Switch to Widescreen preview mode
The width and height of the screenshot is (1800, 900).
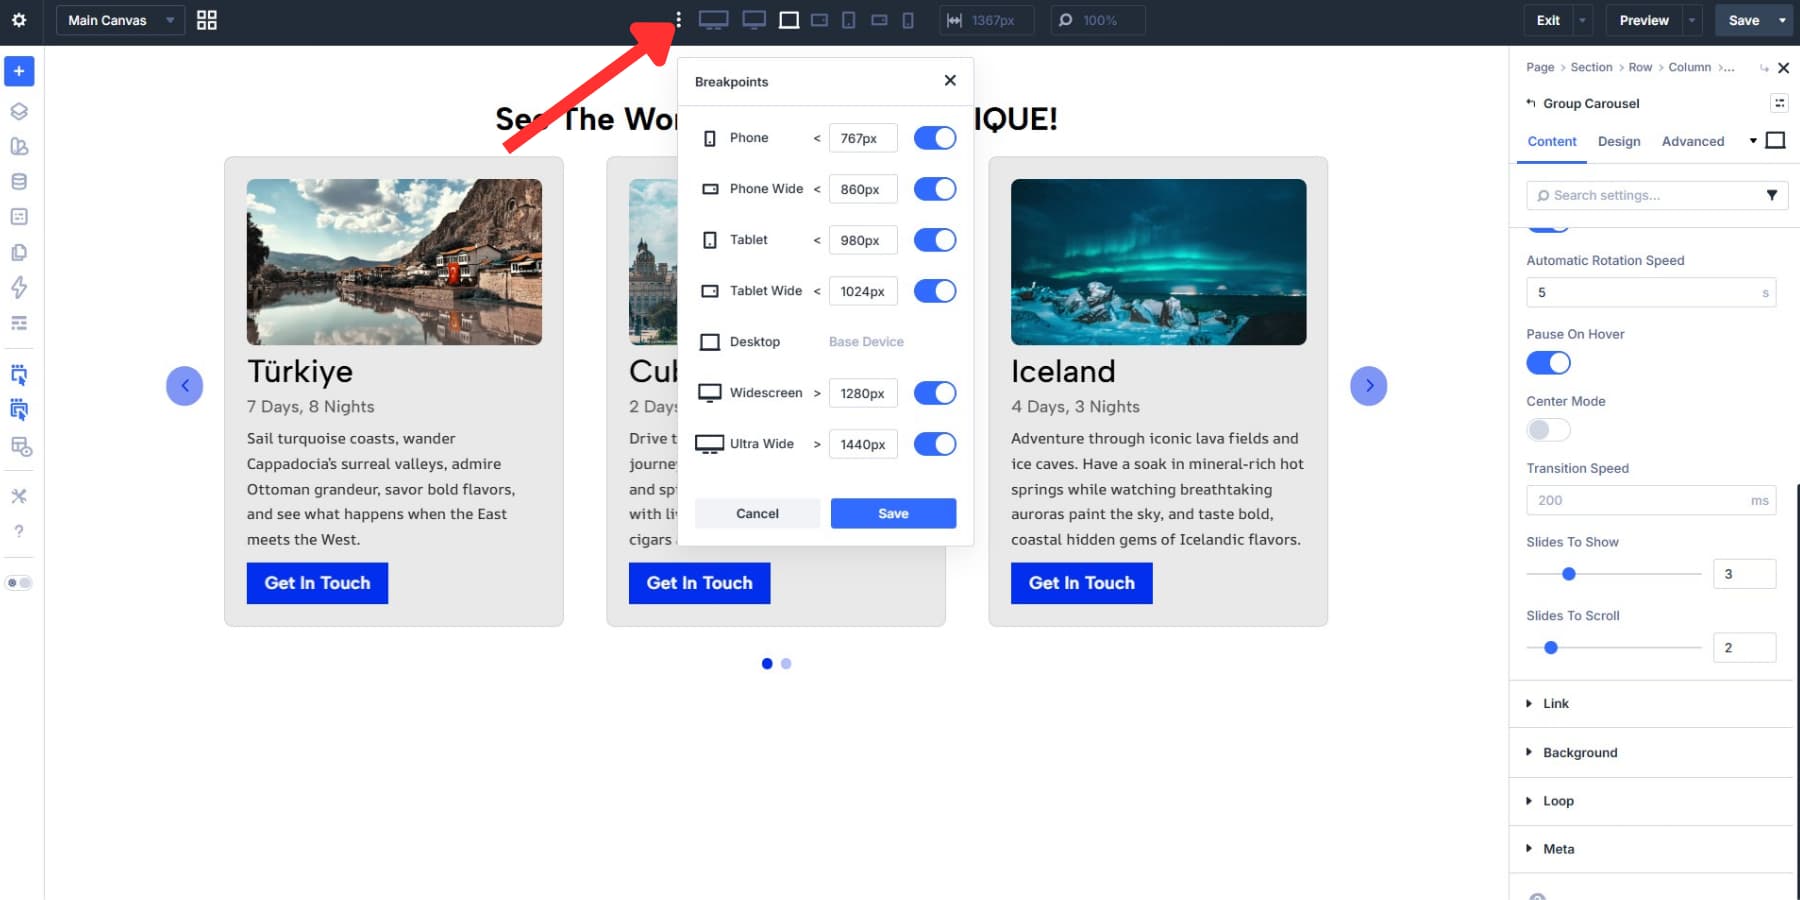(752, 20)
